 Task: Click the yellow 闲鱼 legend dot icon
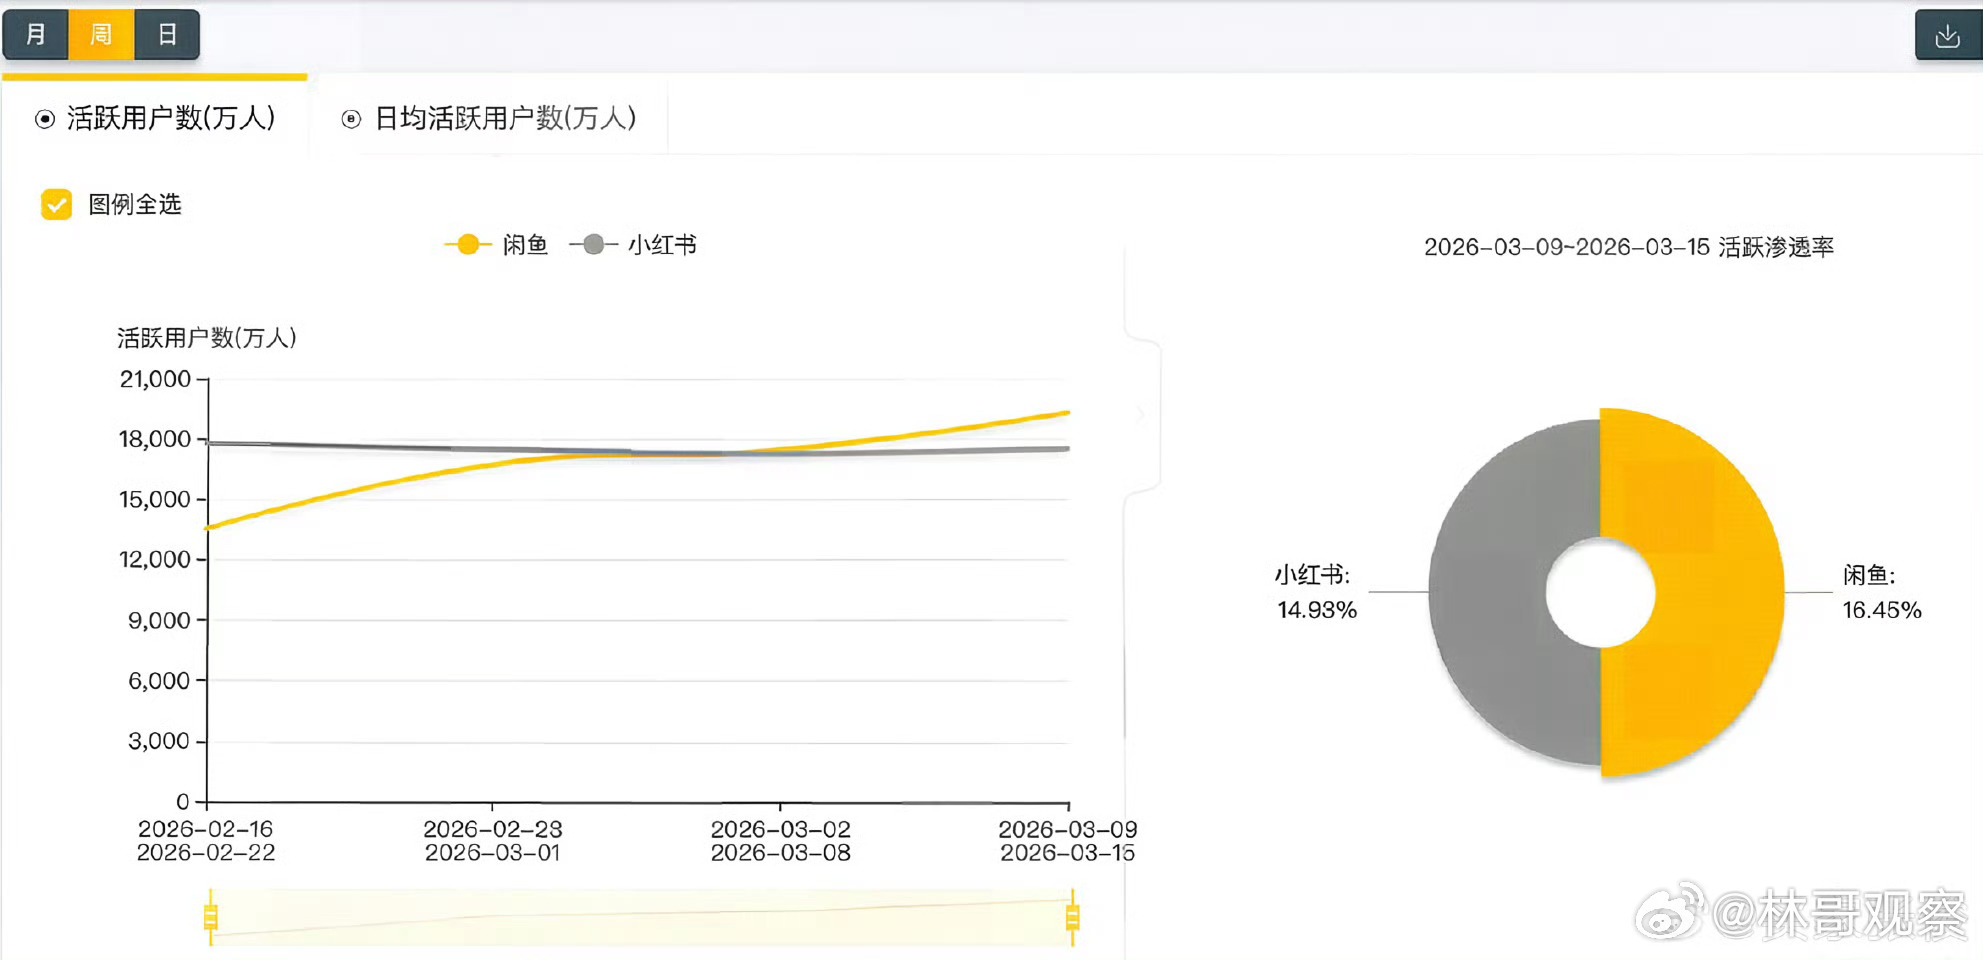466,244
